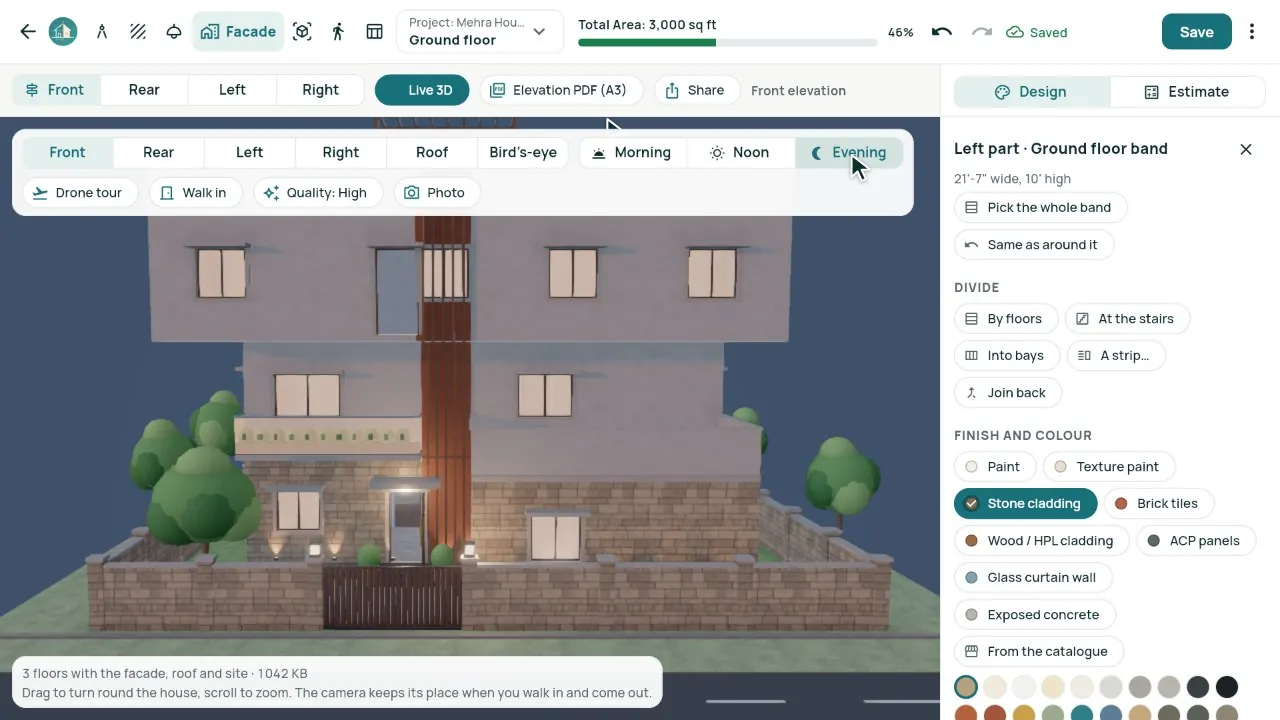Open the table layout icon in toolbar
Viewport: 1280px width, 720px height.
pos(374,32)
